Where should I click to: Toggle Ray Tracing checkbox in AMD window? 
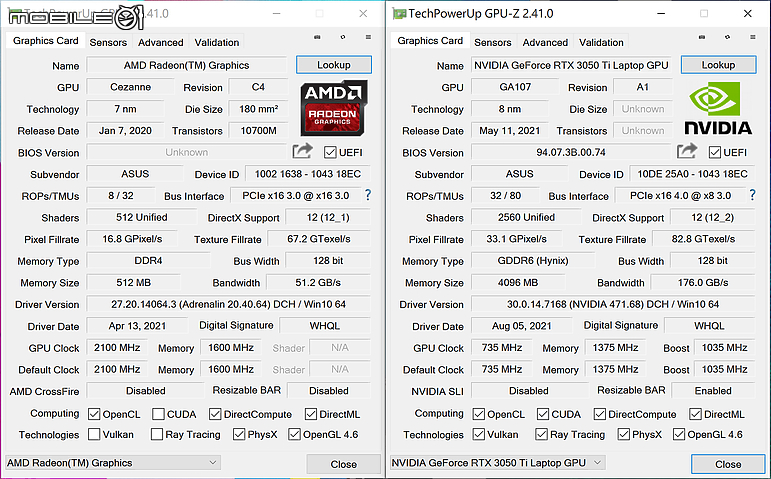coord(157,434)
